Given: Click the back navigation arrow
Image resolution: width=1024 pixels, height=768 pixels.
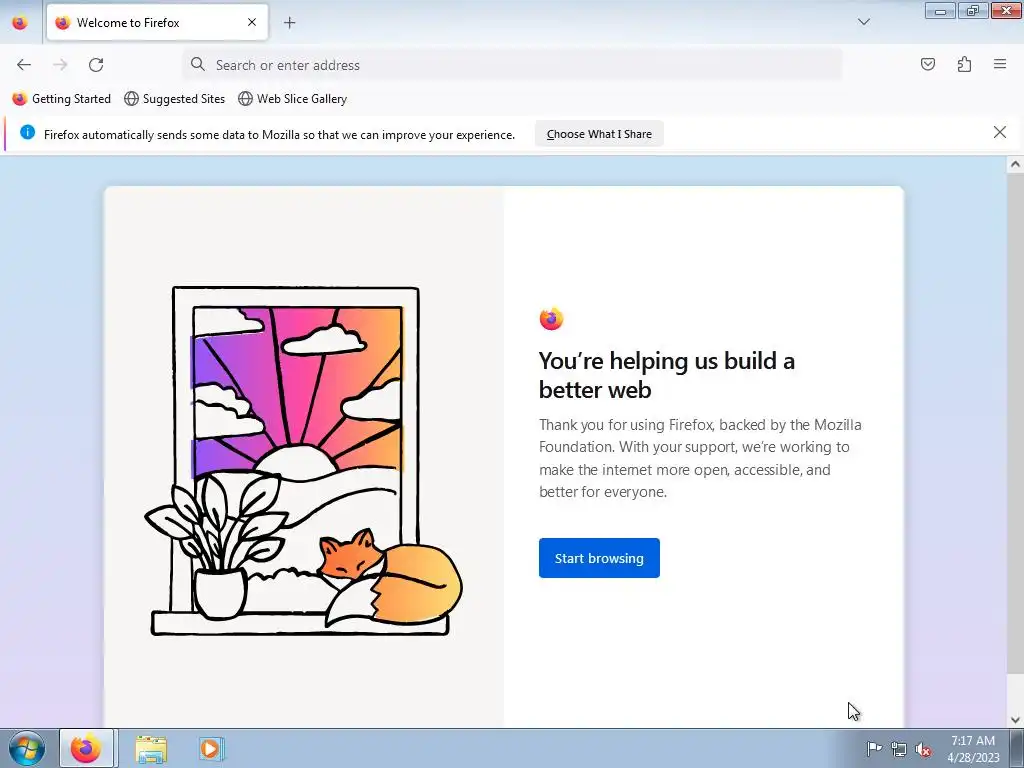Looking at the screenshot, I should point(24,65).
